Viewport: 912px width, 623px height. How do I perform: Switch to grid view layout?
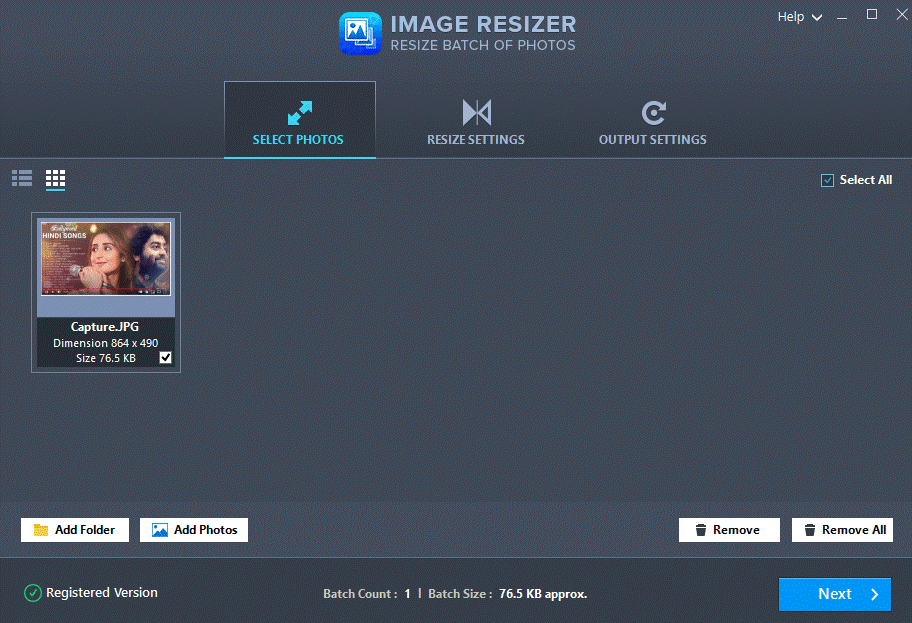point(55,179)
